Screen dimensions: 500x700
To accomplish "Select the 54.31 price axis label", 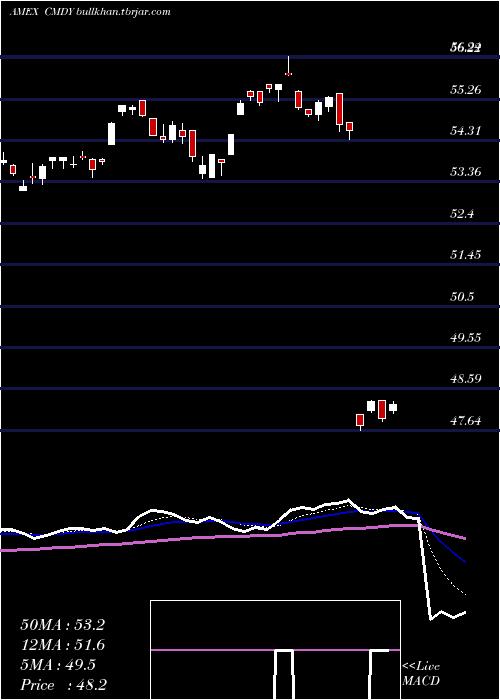I will tap(465, 131).
